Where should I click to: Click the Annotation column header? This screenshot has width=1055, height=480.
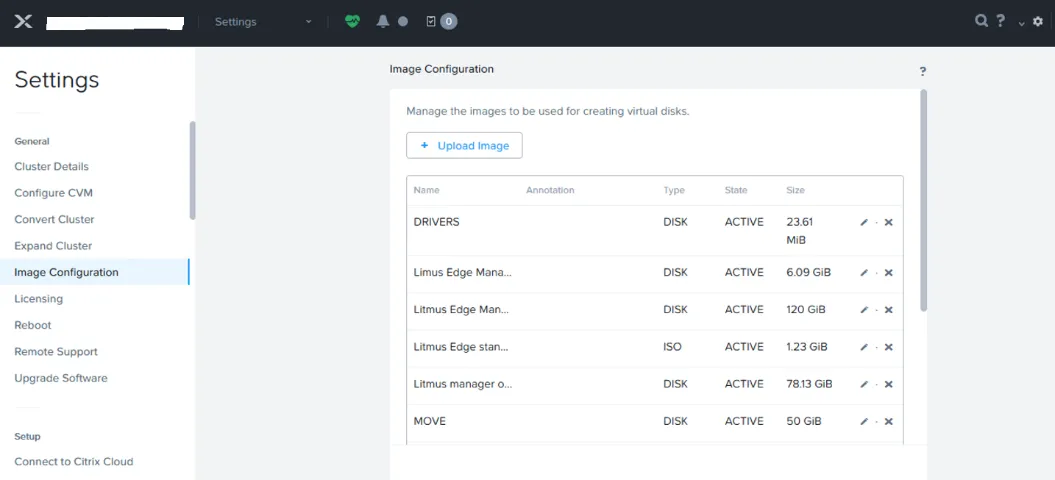pyautogui.click(x=550, y=191)
